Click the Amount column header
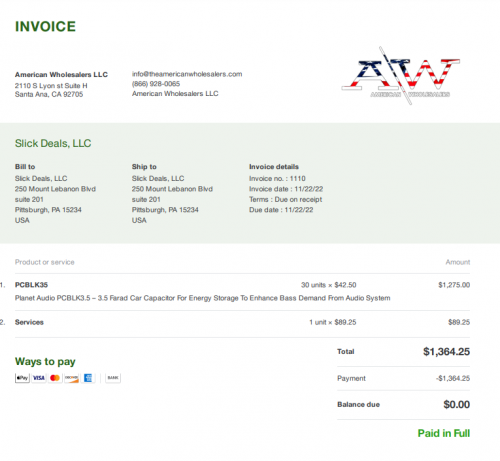 point(458,262)
